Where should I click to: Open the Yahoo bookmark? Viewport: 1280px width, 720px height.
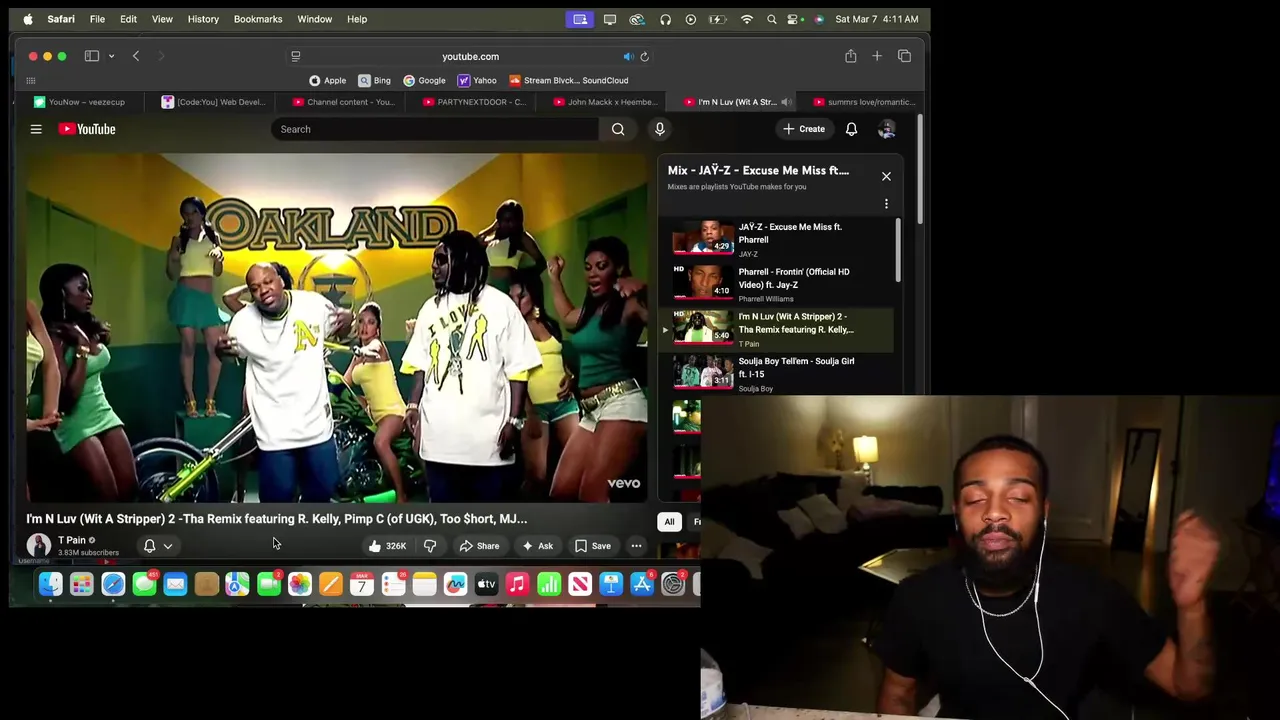(x=477, y=80)
